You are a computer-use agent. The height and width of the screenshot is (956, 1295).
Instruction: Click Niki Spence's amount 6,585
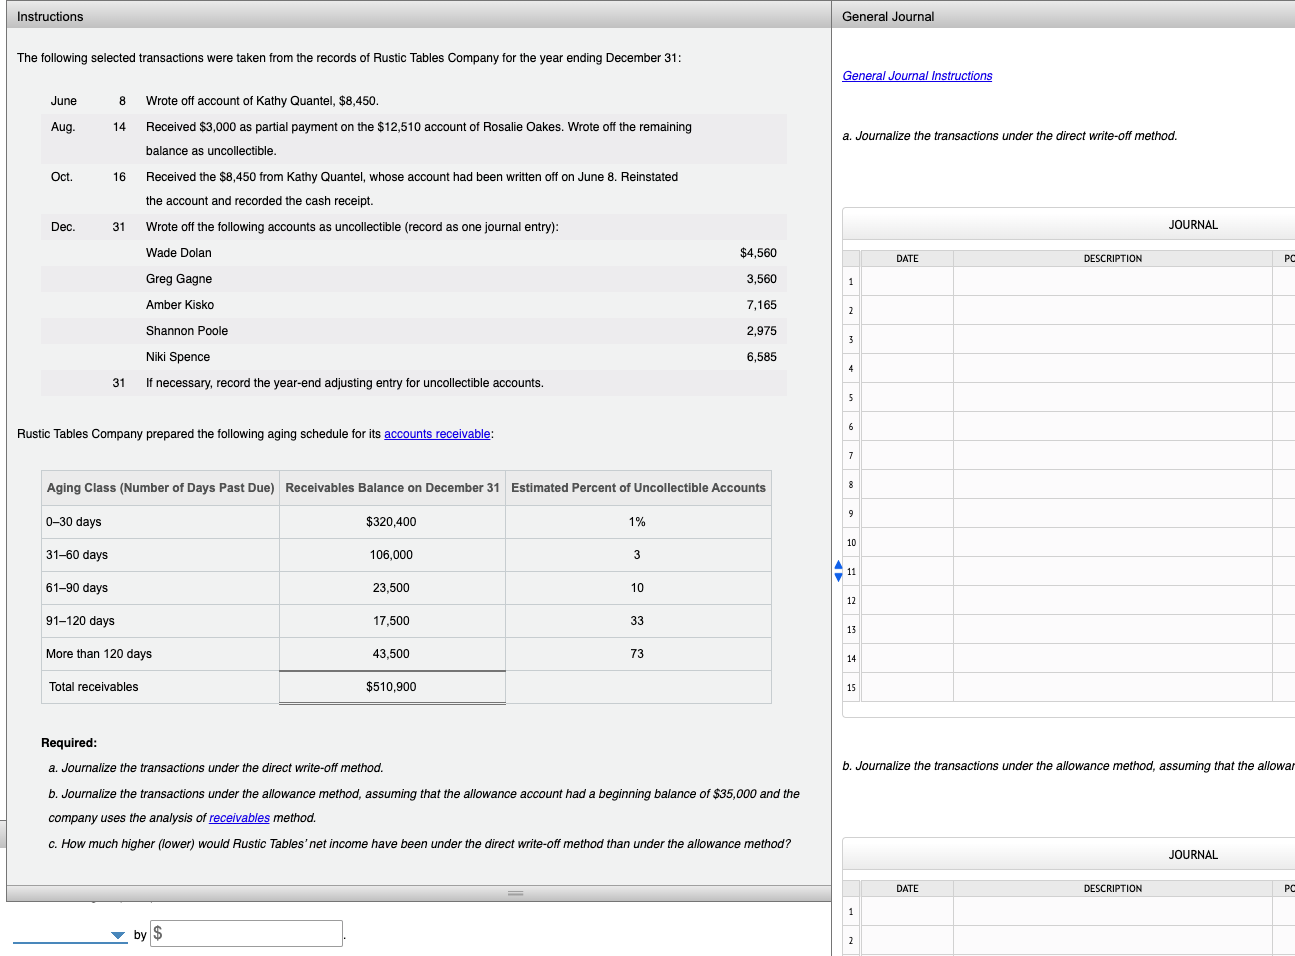pyautogui.click(x=761, y=357)
